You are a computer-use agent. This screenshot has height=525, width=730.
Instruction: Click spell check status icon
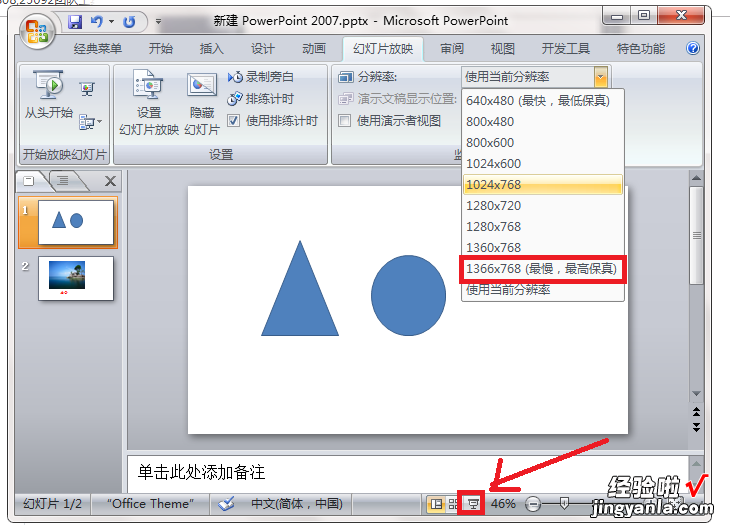227,504
